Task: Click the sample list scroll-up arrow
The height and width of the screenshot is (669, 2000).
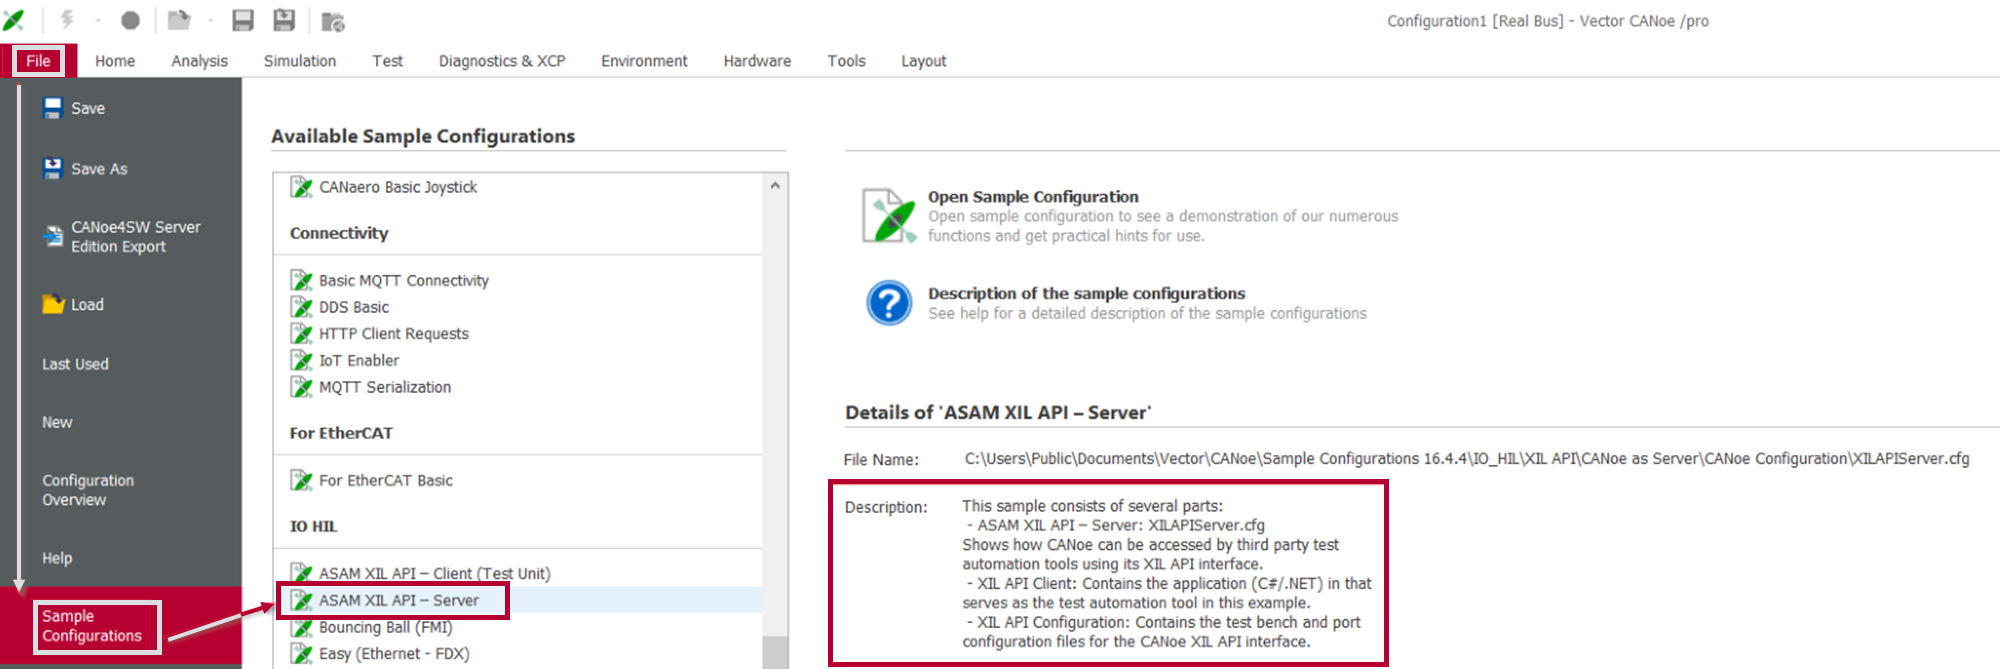Action: [x=775, y=186]
